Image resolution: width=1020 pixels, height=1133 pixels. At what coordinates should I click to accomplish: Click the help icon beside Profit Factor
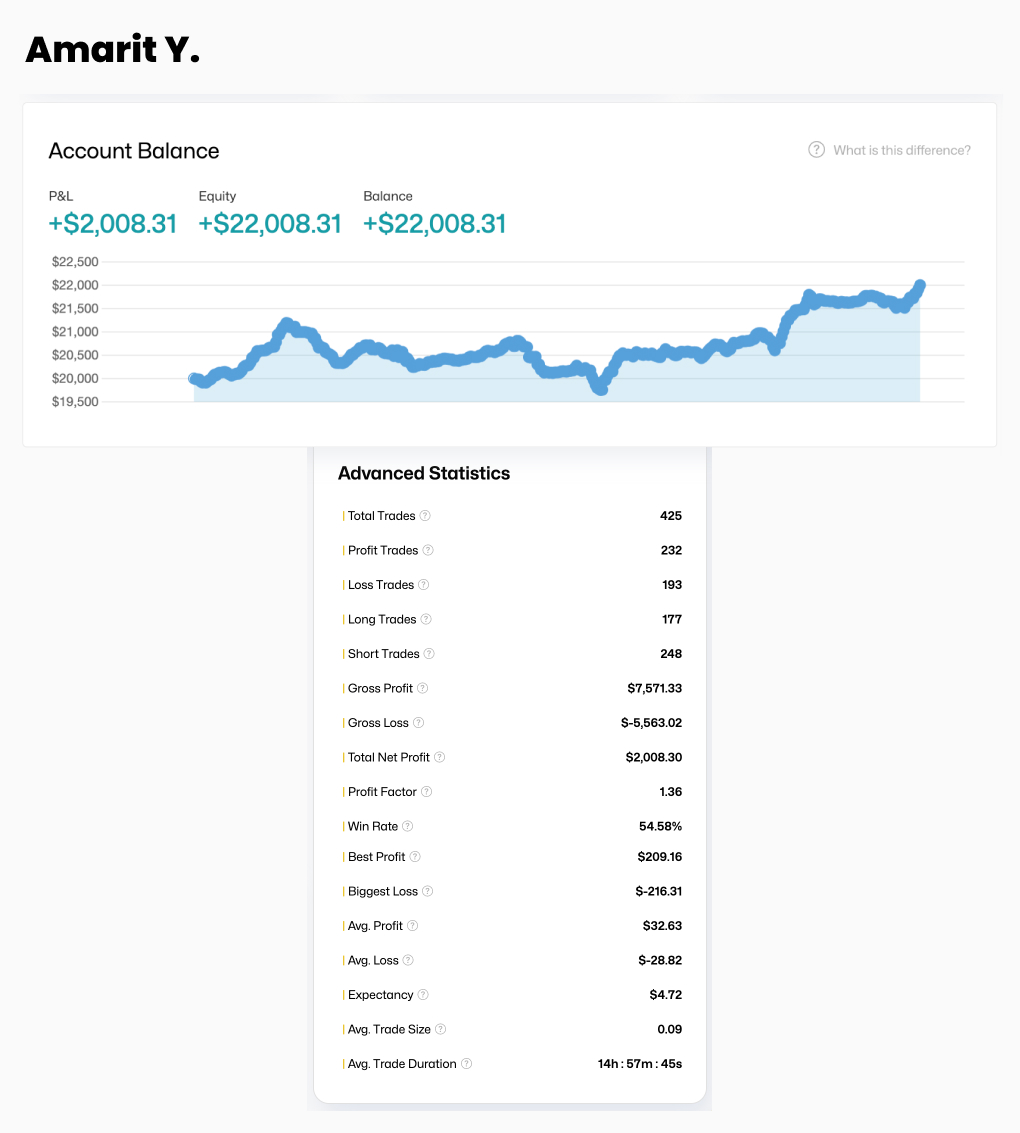pos(427,792)
